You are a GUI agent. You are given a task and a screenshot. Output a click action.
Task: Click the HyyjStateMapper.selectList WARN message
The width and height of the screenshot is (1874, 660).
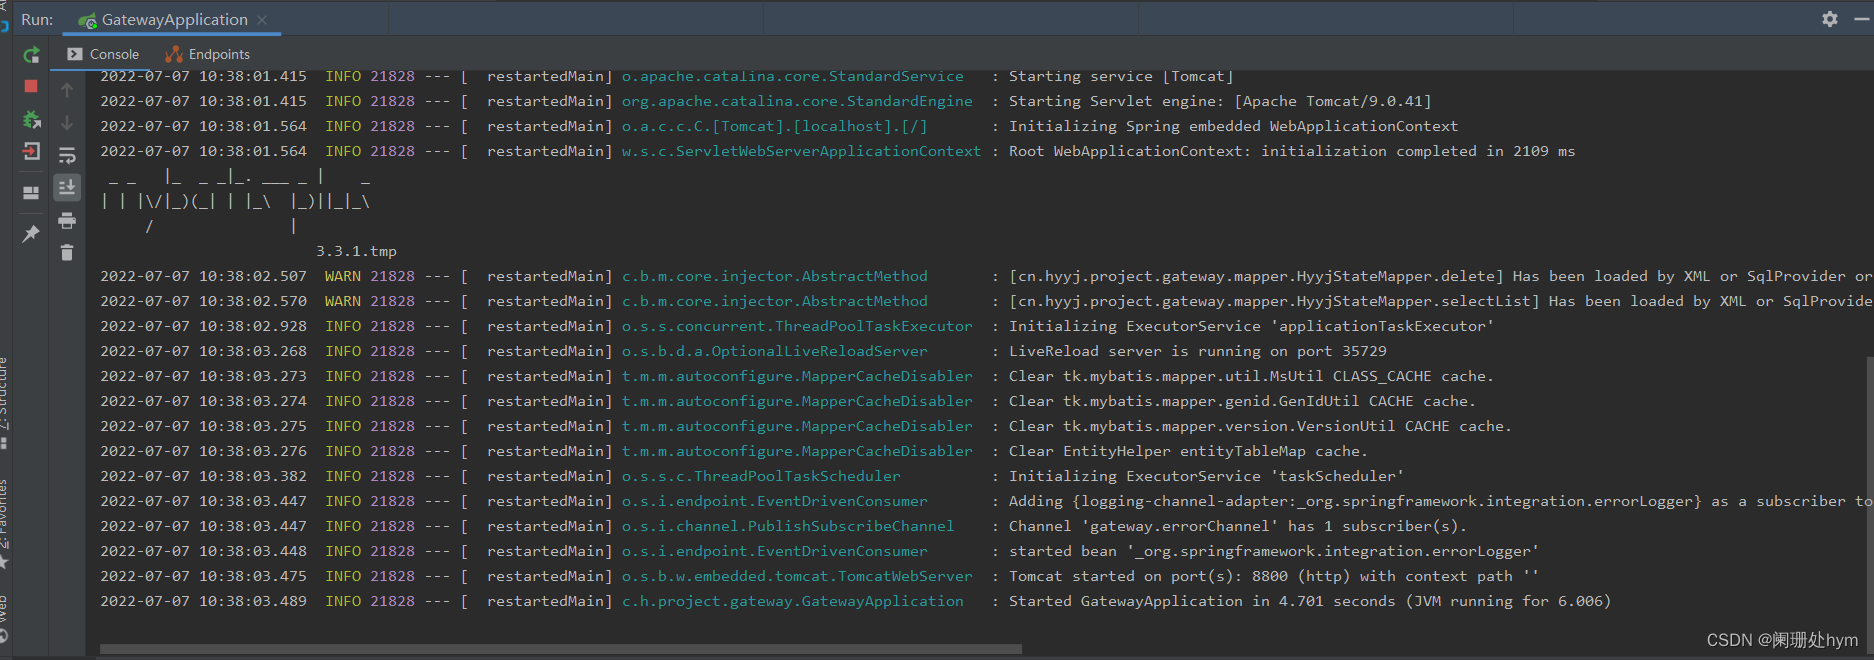tap(1440, 301)
